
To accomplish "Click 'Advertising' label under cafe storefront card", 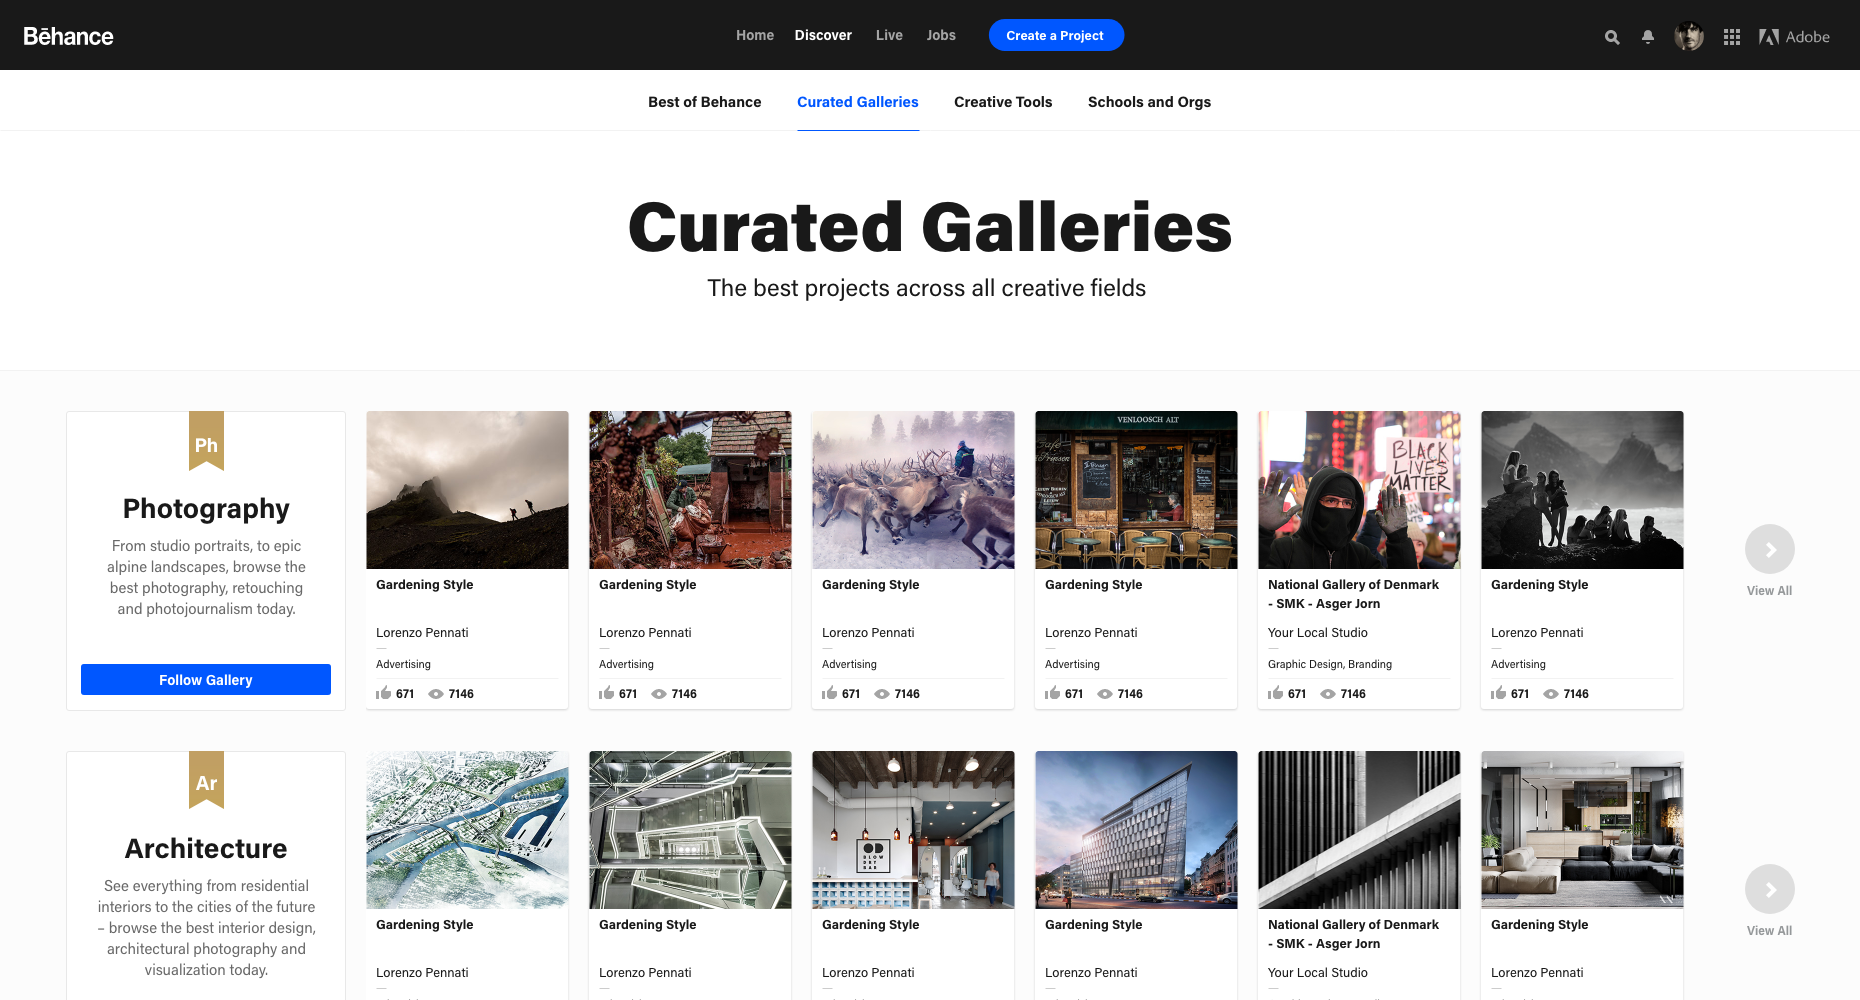I will [1072, 664].
